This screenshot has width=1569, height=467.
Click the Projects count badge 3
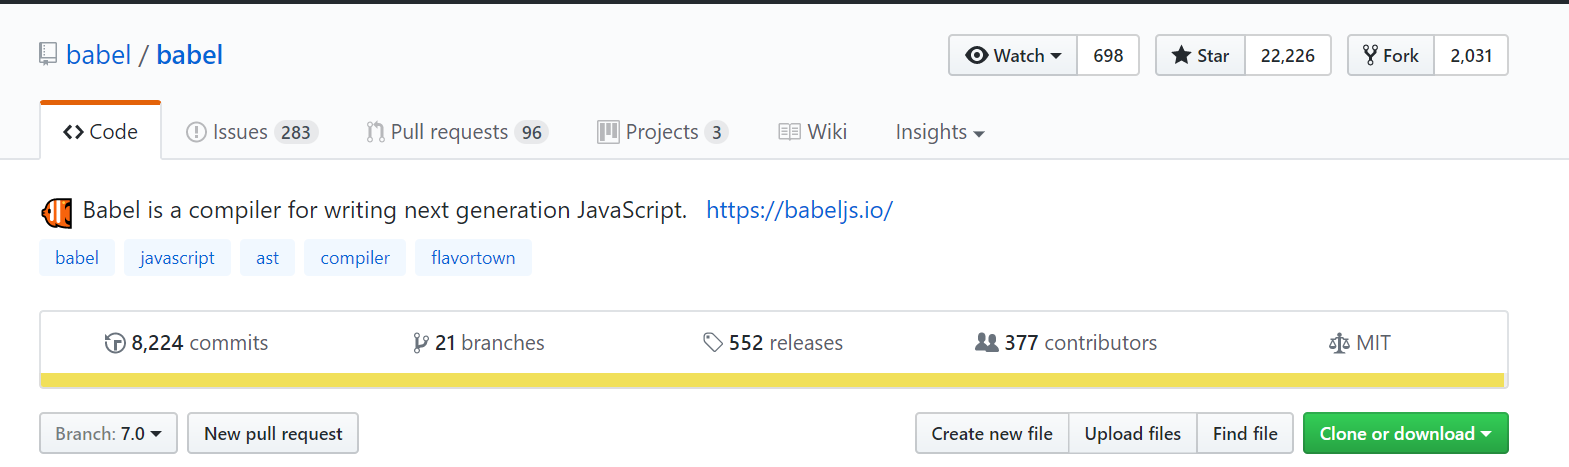[x=716, y=132]
